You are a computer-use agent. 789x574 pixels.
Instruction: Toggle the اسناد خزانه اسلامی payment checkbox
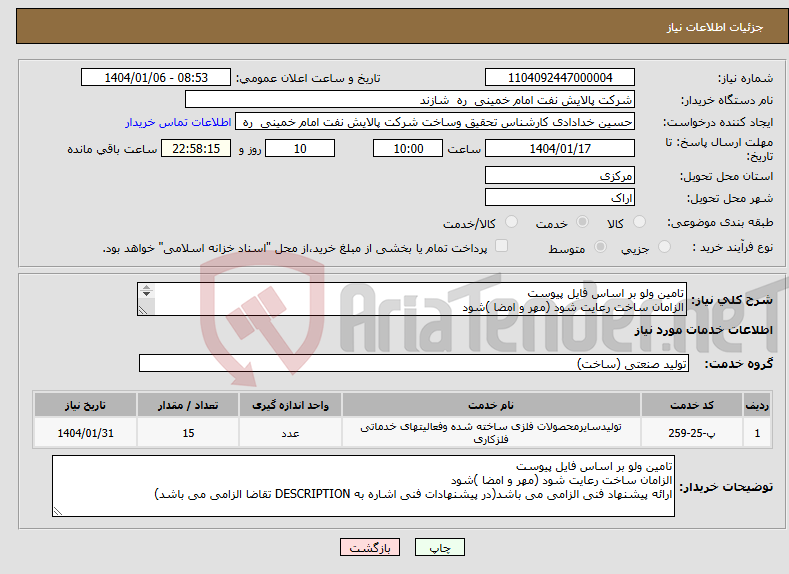pyautogui.click(x=502, y=245)
